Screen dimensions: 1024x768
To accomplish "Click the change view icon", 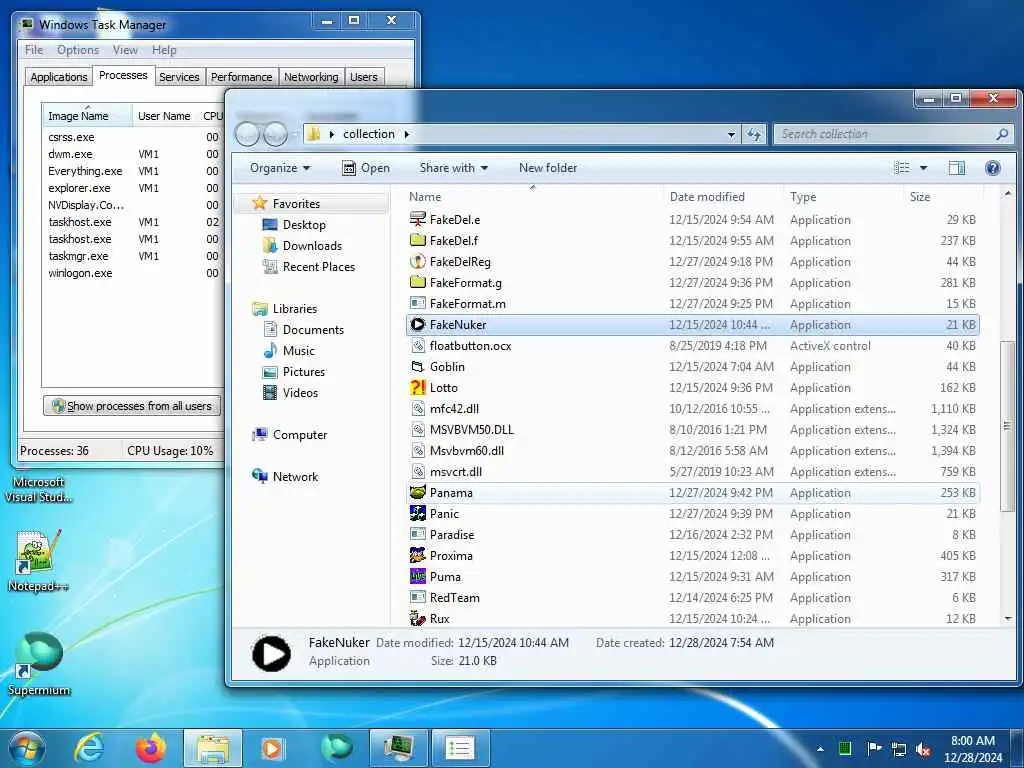I will click(902, 168).
